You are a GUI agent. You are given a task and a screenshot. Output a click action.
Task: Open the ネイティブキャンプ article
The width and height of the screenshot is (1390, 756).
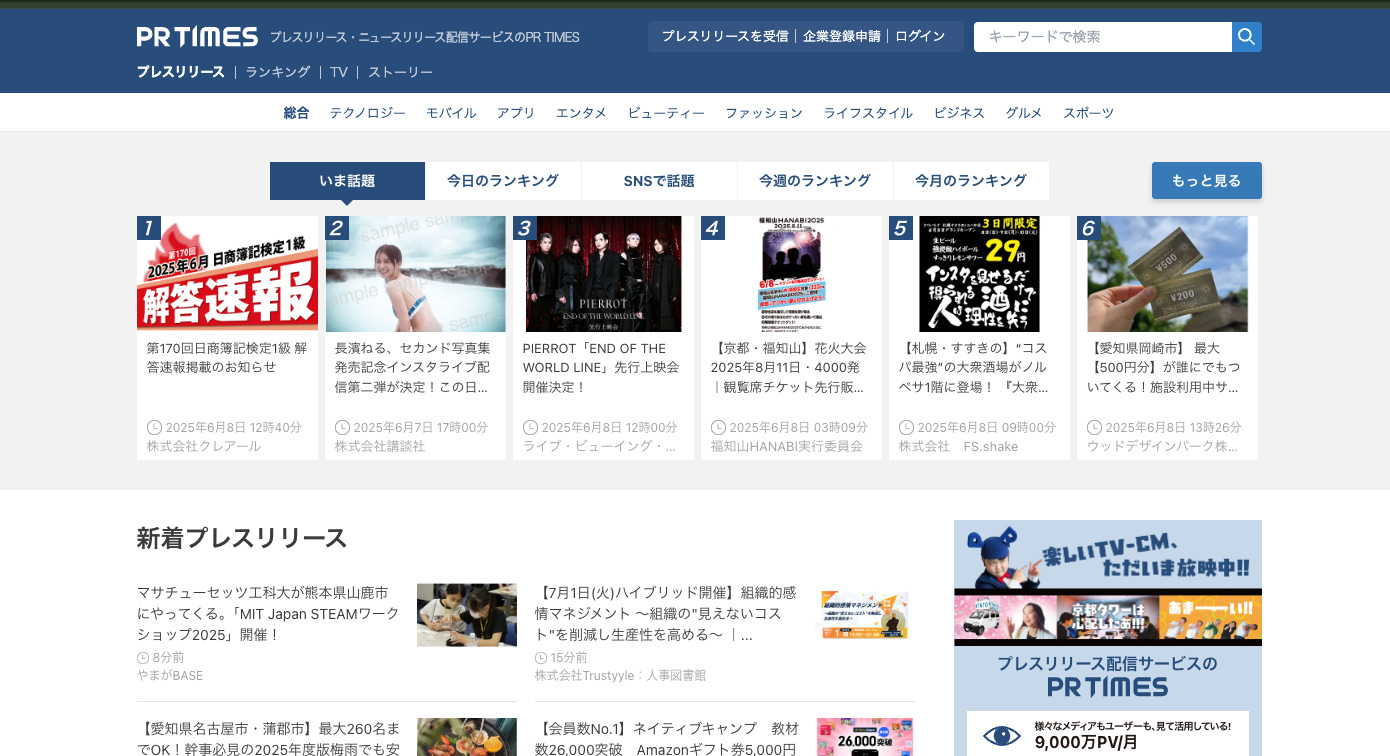pyautogui.click(x=666, y=737)
